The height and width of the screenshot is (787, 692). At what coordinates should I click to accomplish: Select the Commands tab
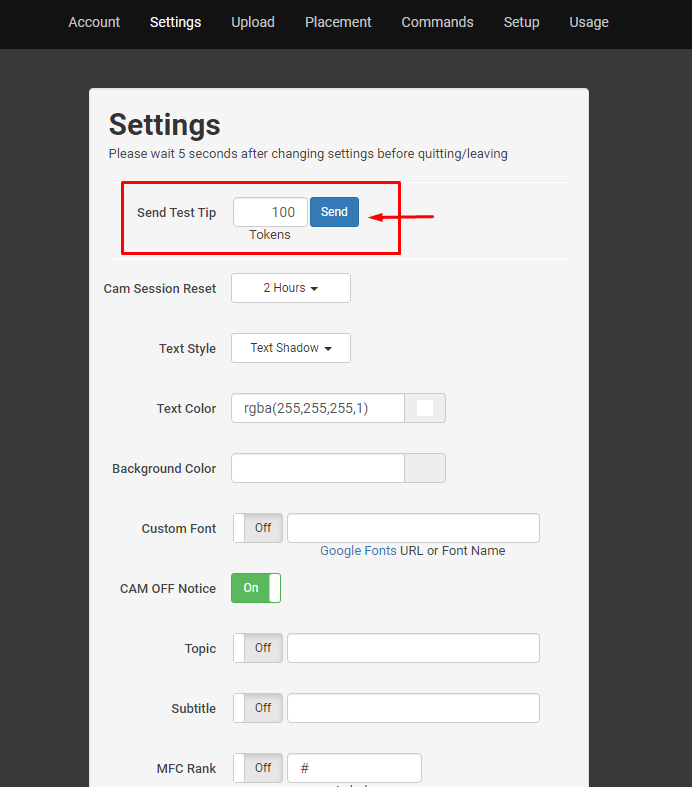(437, 23)
